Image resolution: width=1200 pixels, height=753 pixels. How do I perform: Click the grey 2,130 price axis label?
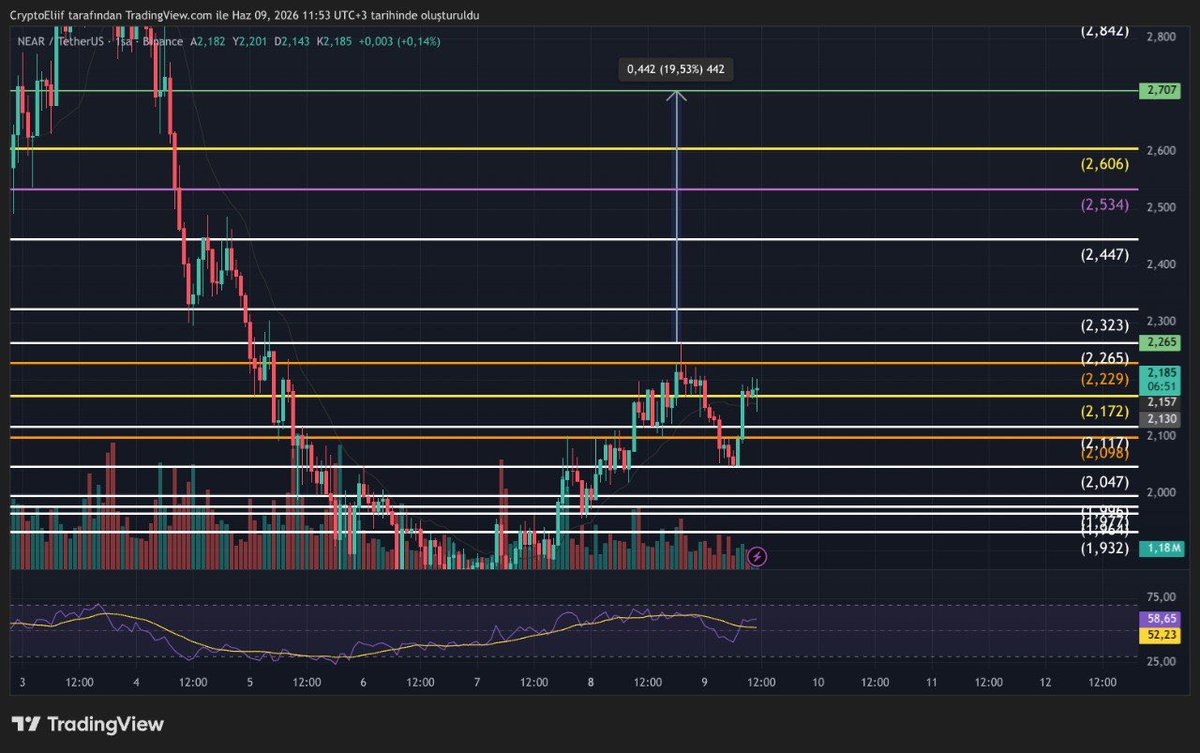1158,419
